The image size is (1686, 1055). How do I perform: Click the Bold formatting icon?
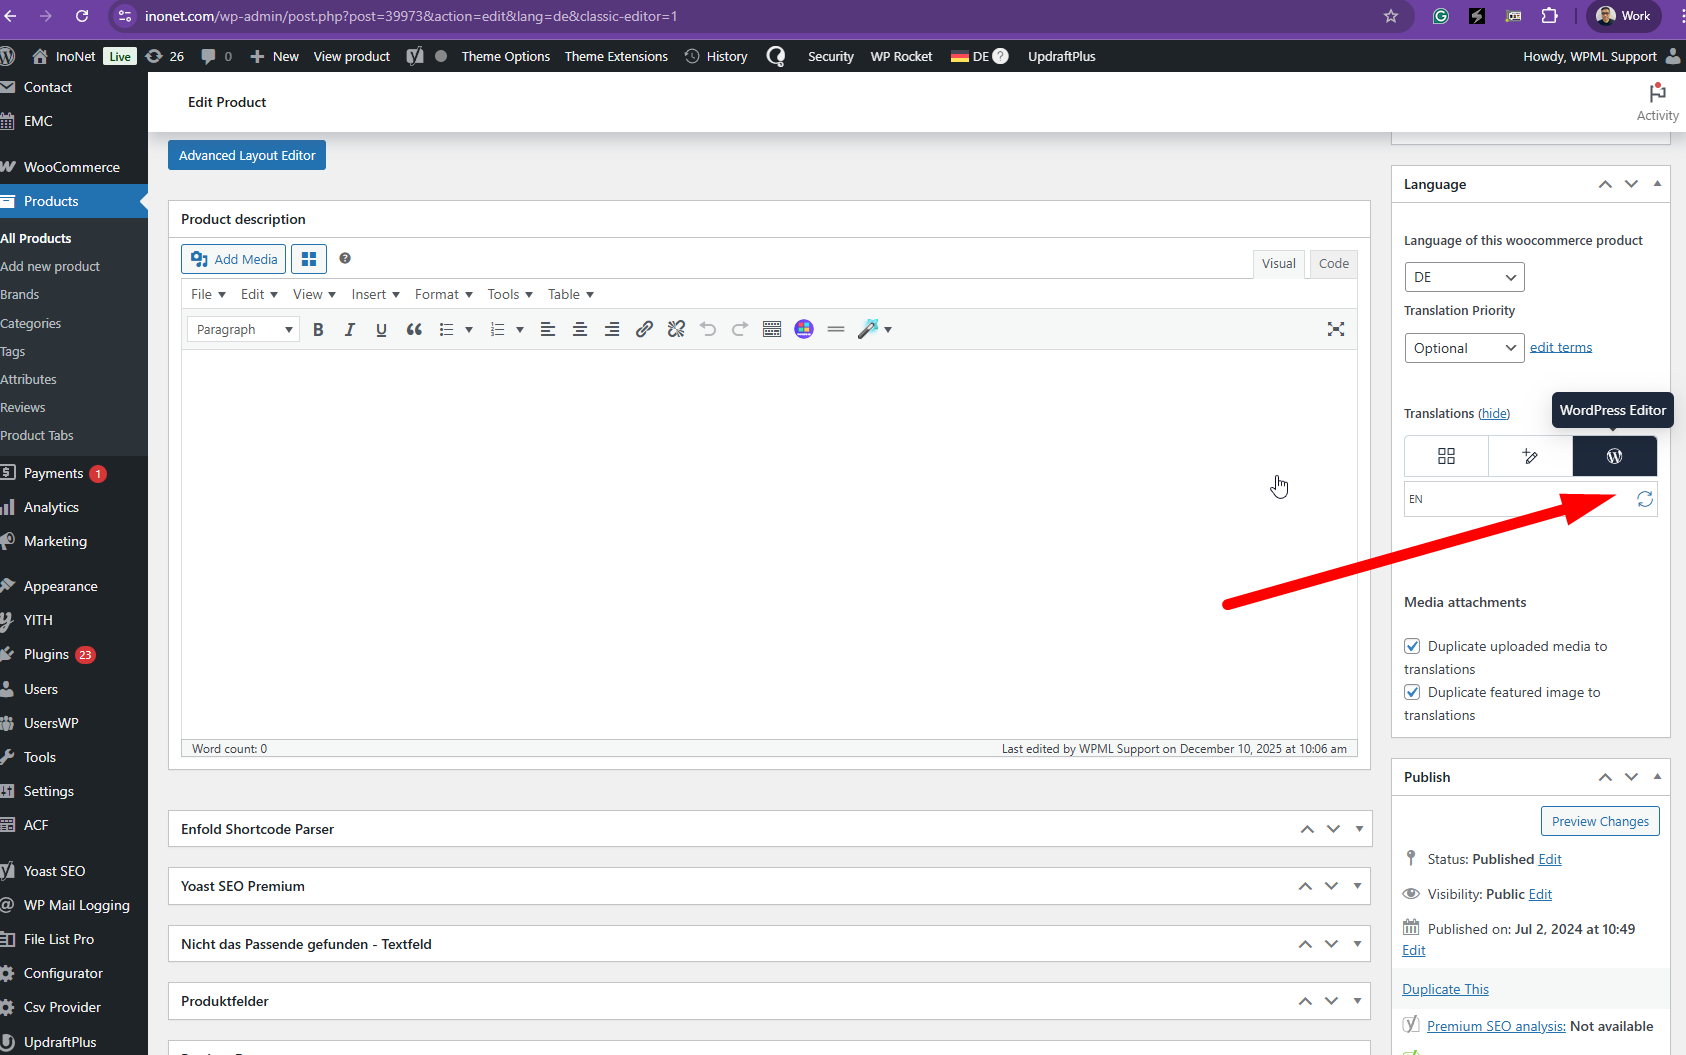[318, 330]
